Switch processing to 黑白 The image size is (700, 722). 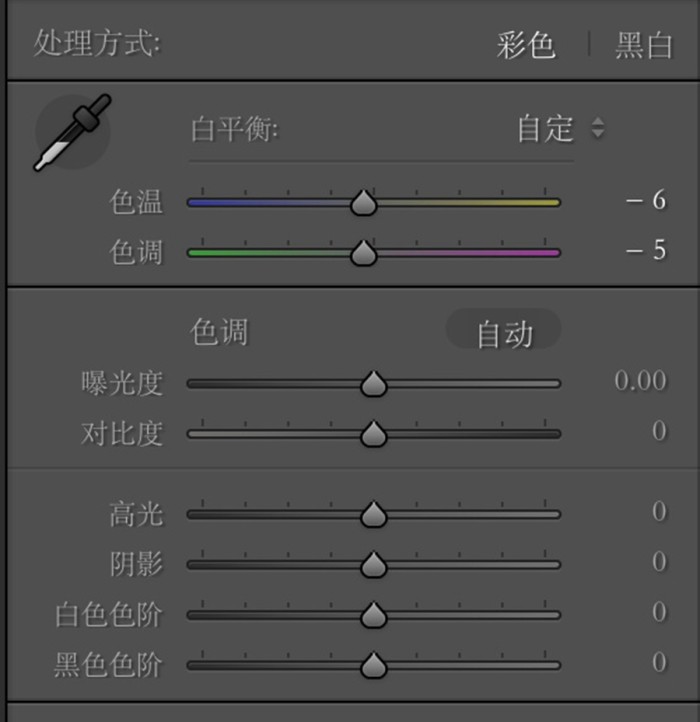[644, 45]
